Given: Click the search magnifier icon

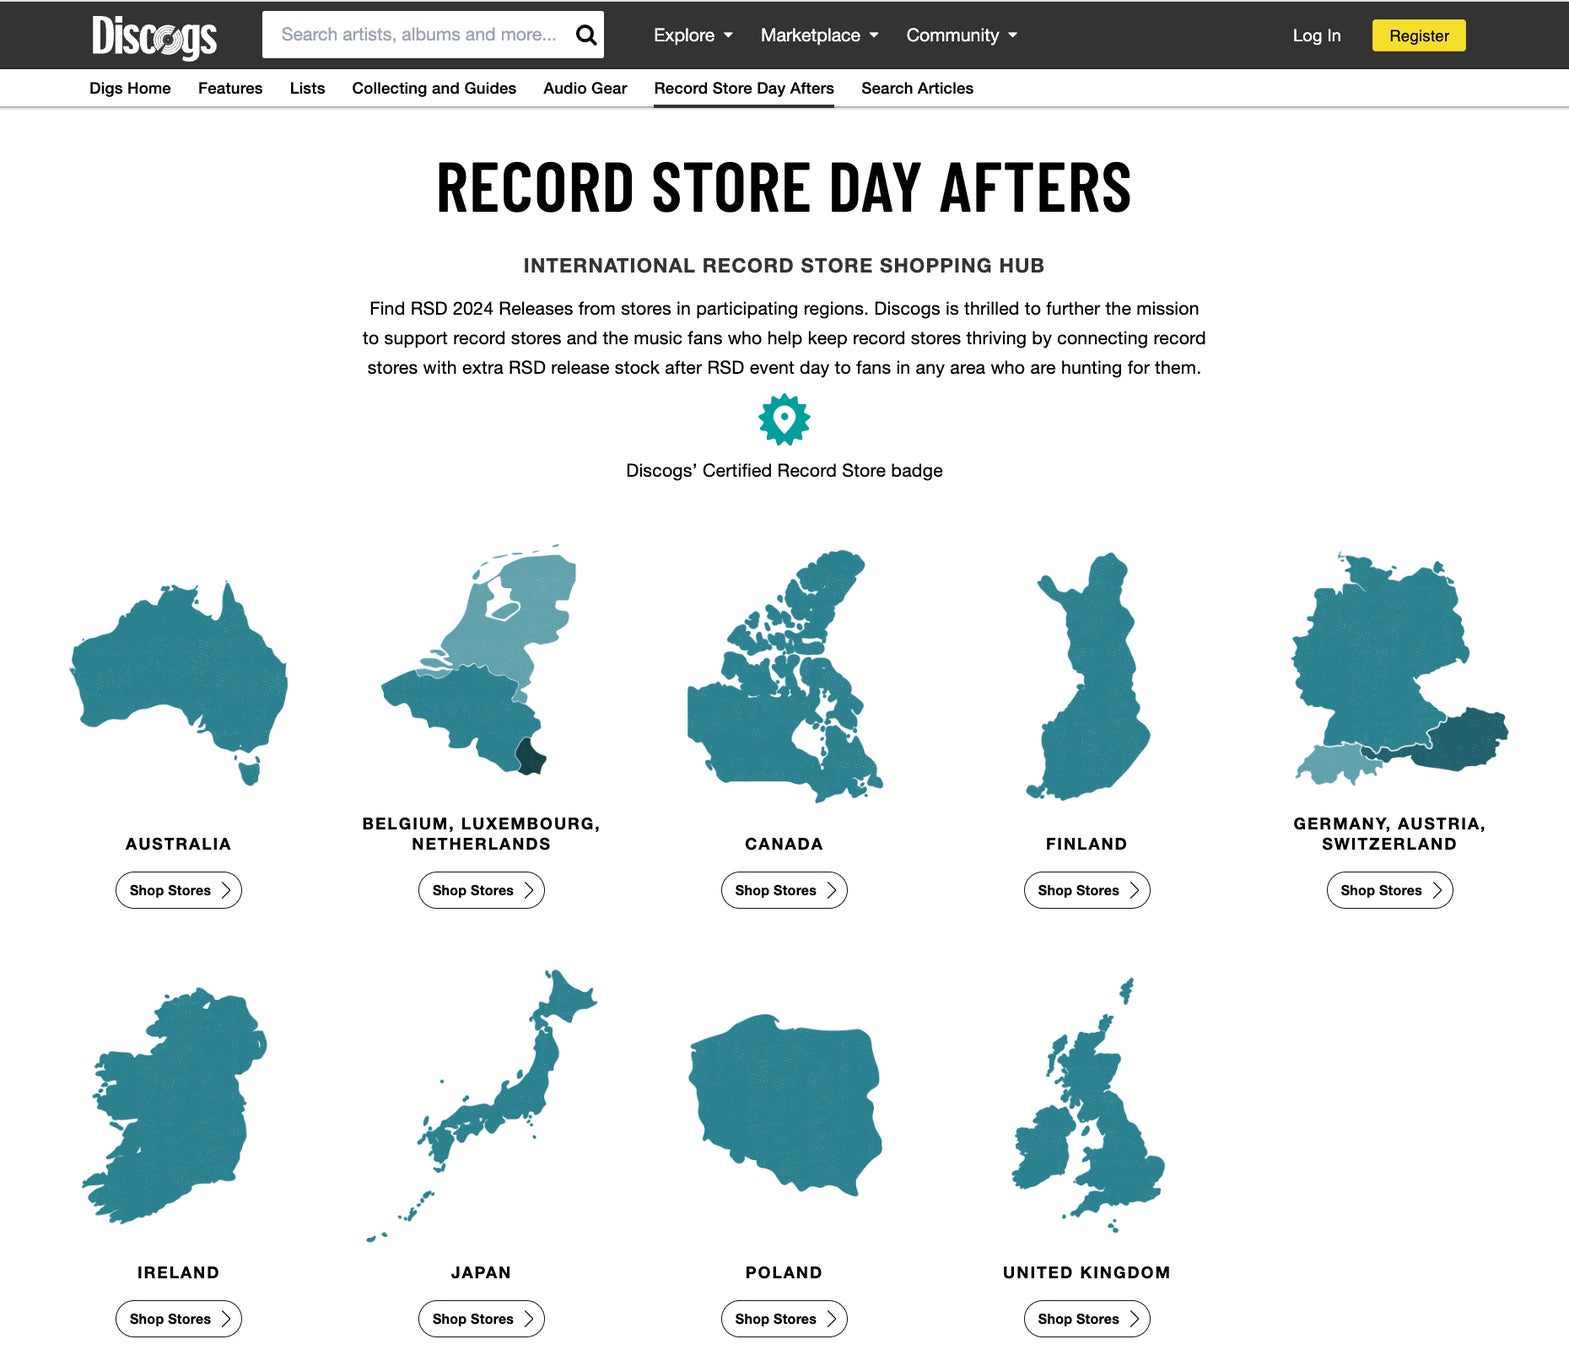Looking at the screenshot, I should tap(586, 35).
